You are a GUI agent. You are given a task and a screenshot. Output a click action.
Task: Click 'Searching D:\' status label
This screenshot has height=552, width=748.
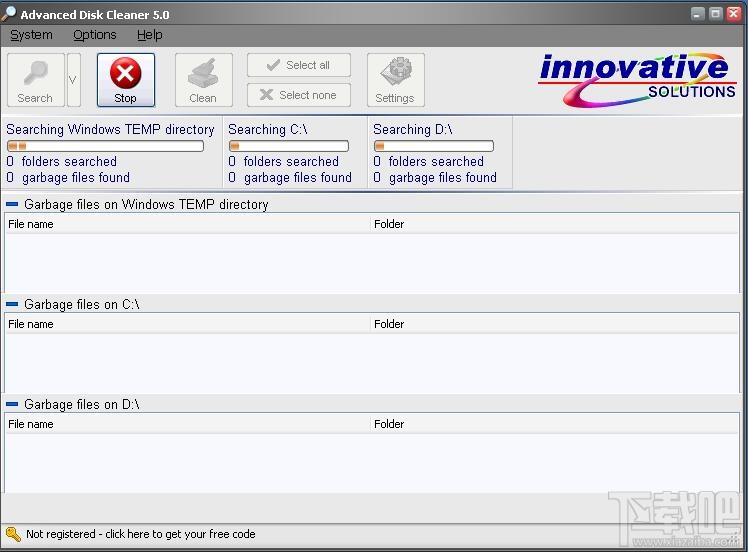[x=413, y=129]
